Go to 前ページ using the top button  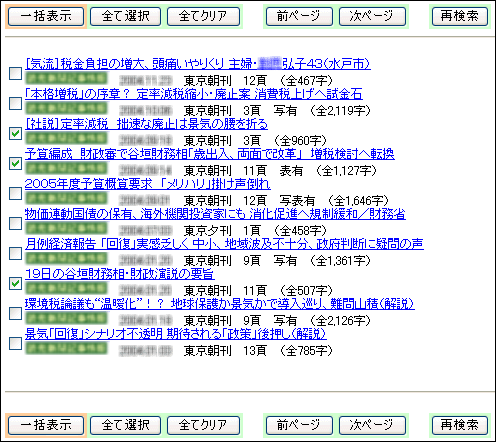(299, 16)
